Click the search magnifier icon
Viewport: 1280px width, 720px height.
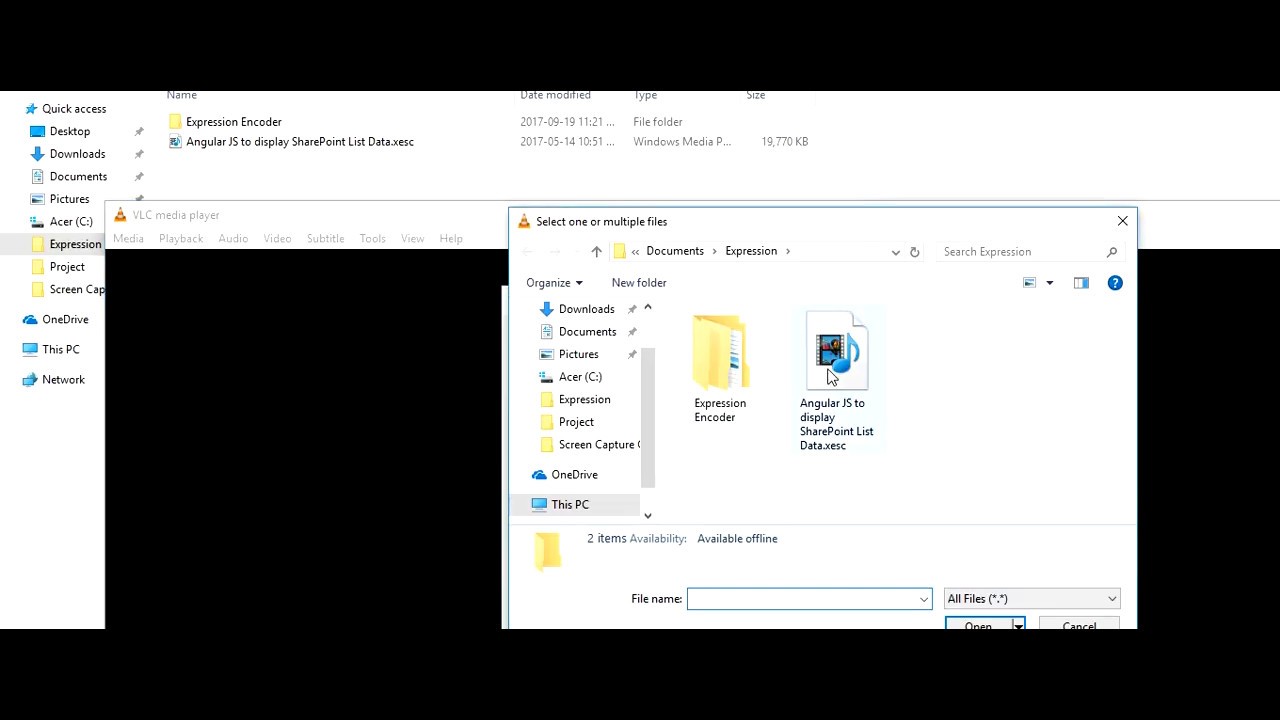(x=1111, y=252)
